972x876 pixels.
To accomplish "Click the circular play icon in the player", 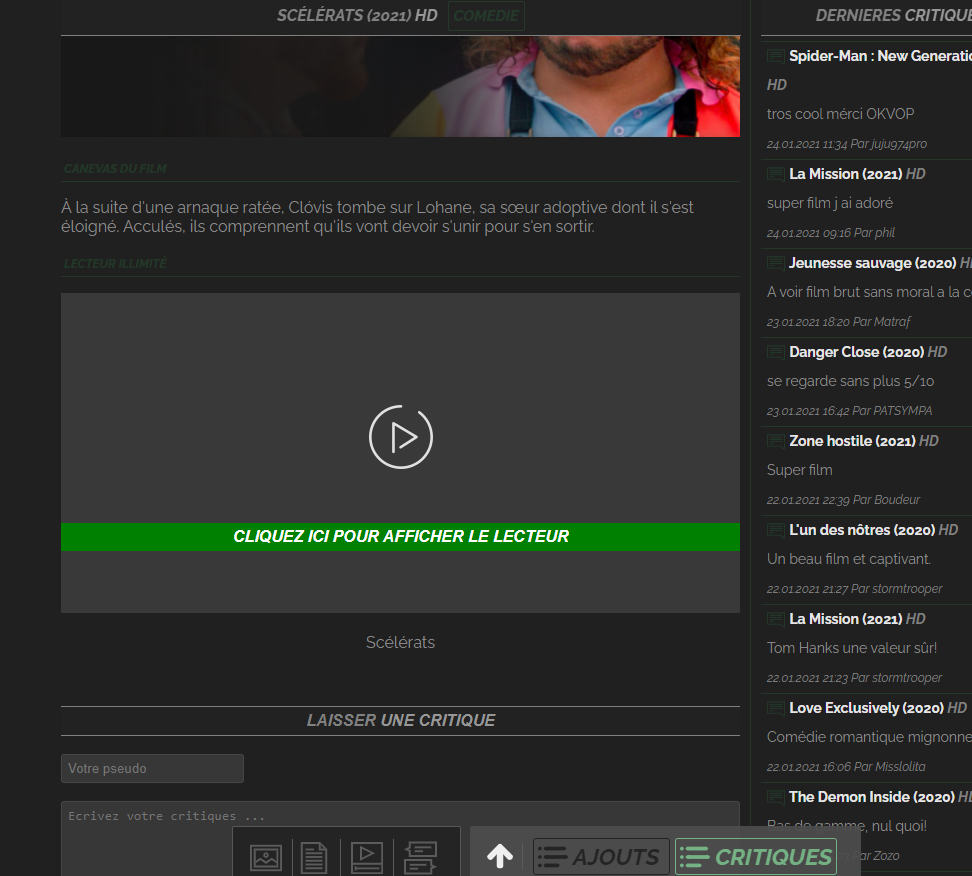I will click(x=400, y=437).
